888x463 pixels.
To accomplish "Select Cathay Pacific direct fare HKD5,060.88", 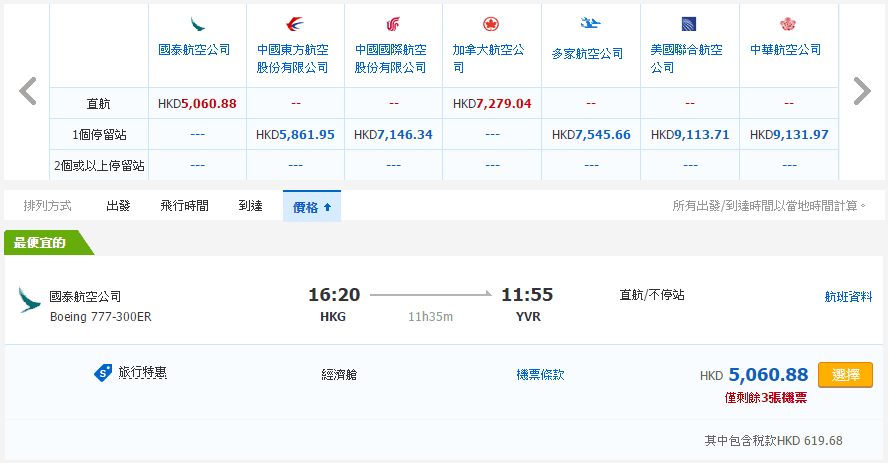I will click(x=197, y=103).
